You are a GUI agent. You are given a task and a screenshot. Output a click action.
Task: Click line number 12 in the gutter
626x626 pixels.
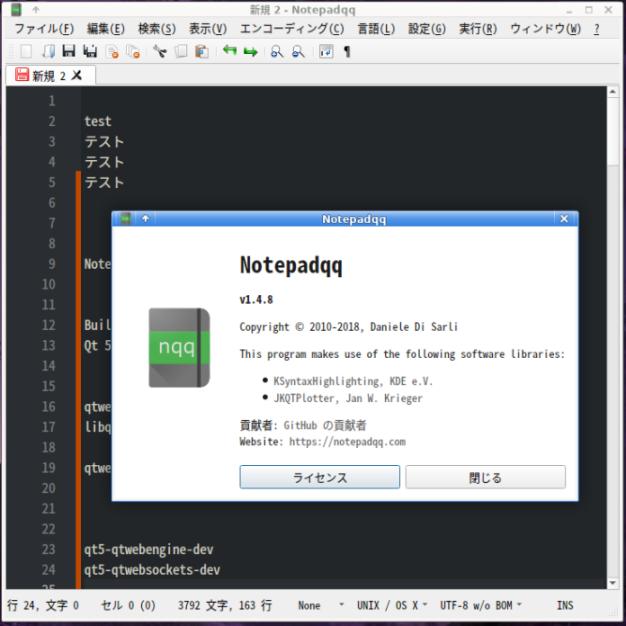point(48,325)
